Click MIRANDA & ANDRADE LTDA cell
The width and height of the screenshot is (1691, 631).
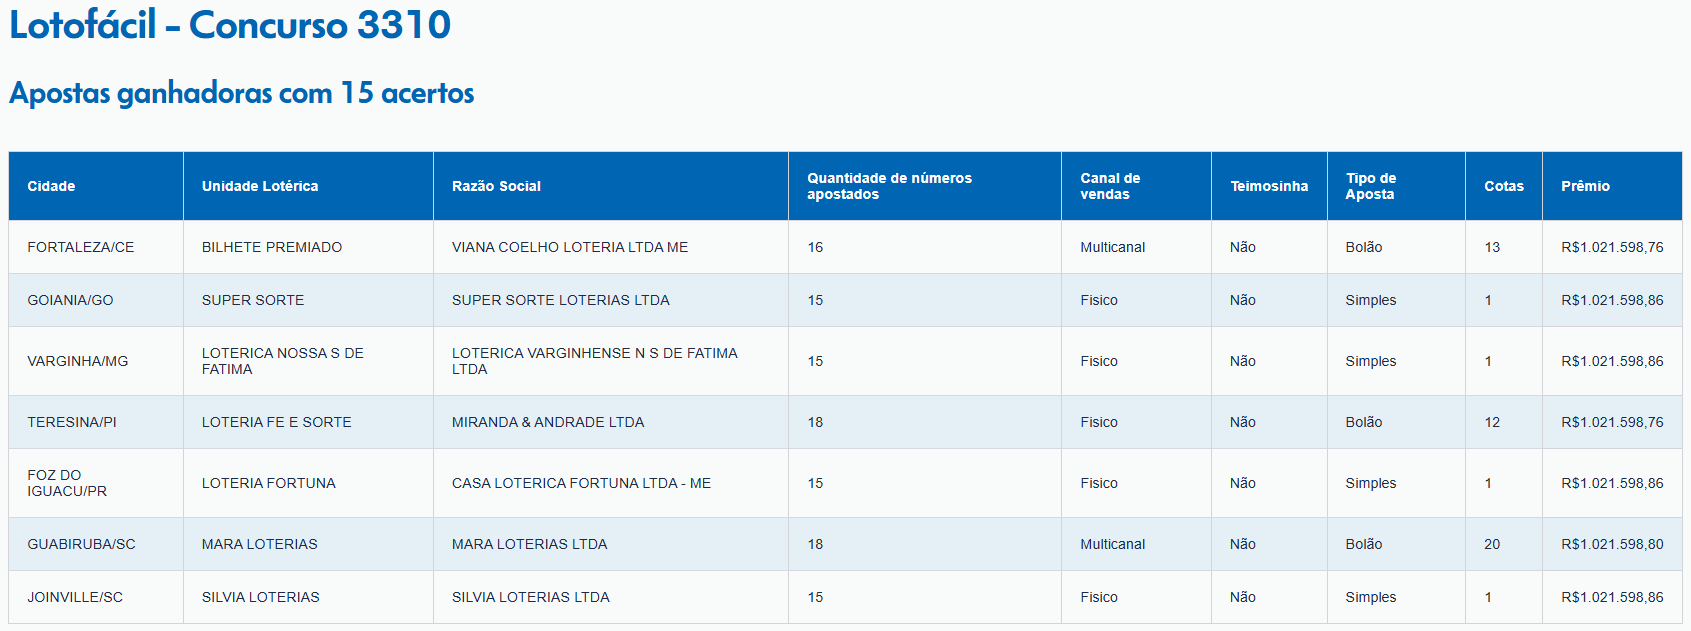pyautogui.click(x=611, y=422)
